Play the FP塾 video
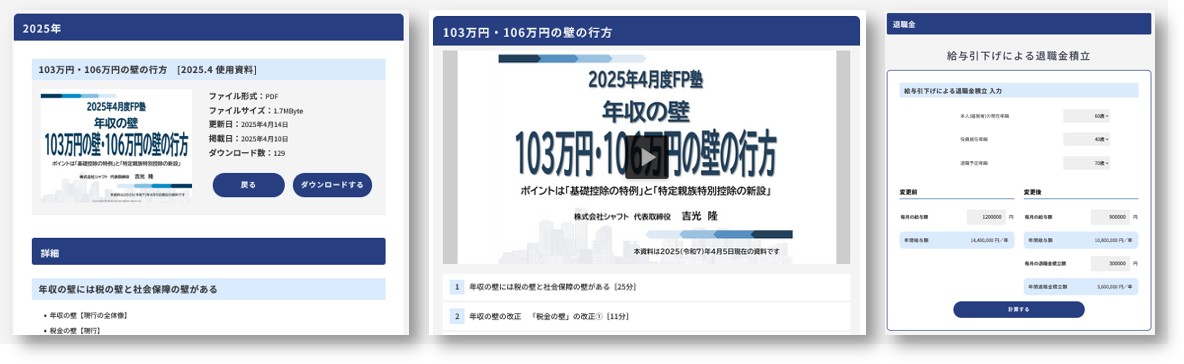The image size is (1184, 364). 646,157
